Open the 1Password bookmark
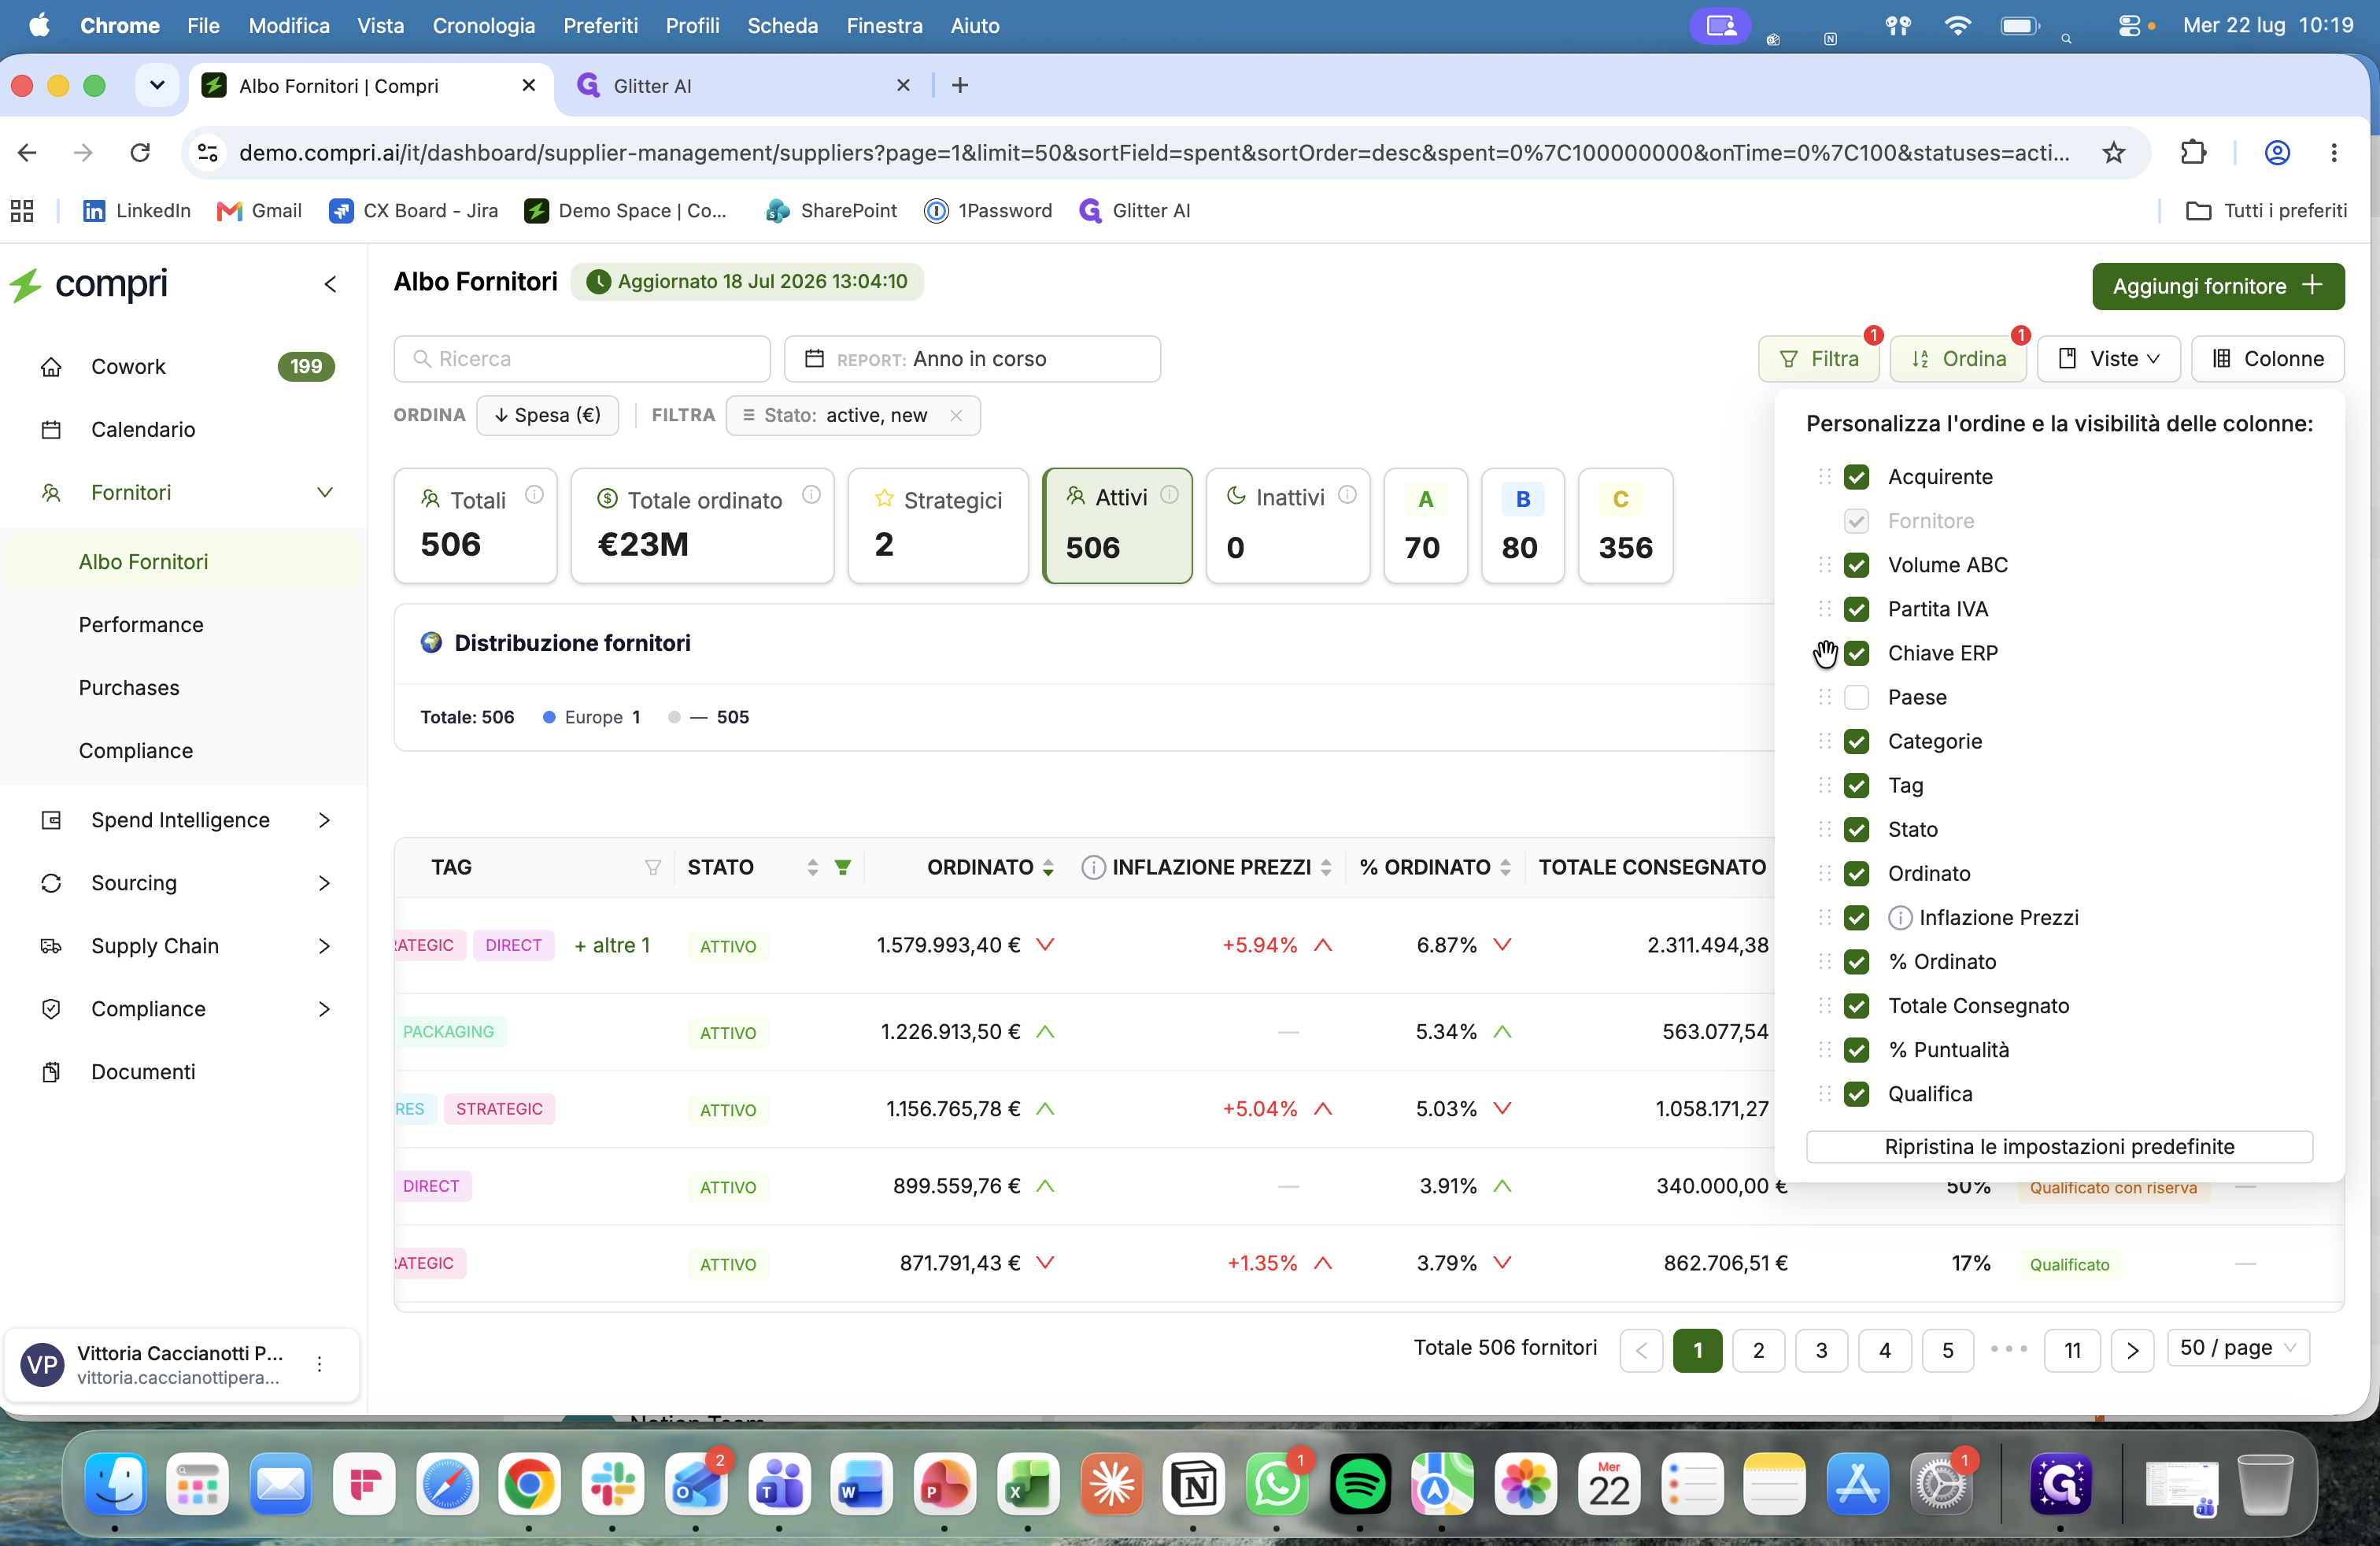 tap(988, 210)
